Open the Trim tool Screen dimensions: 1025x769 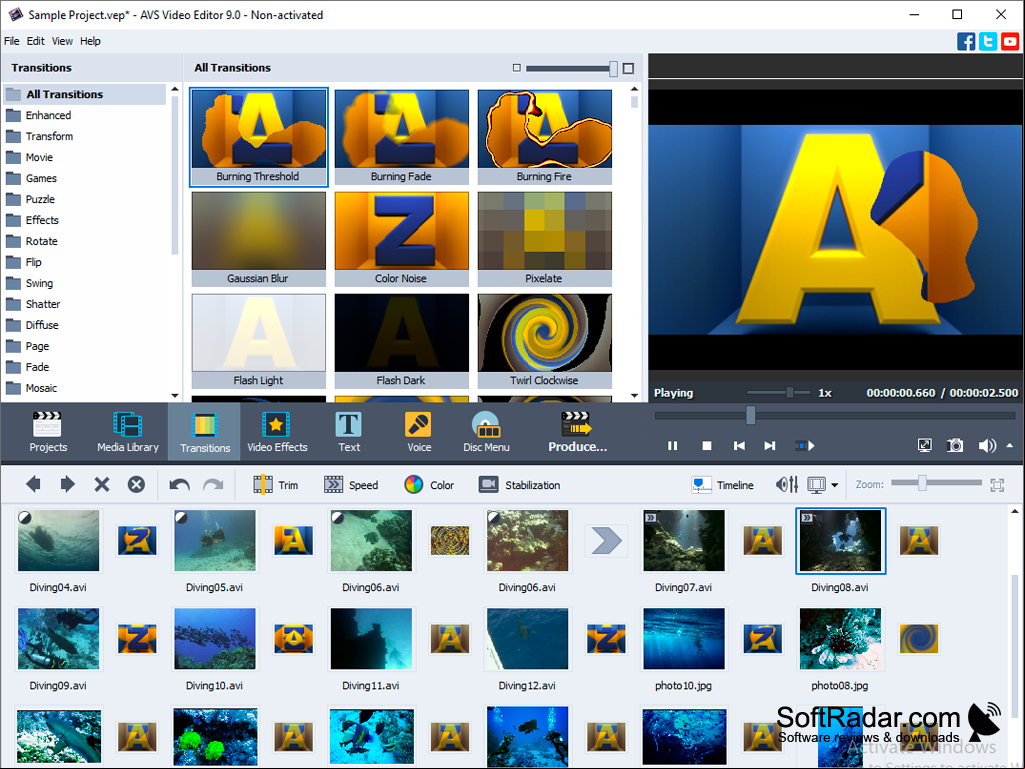coord(275,485)
